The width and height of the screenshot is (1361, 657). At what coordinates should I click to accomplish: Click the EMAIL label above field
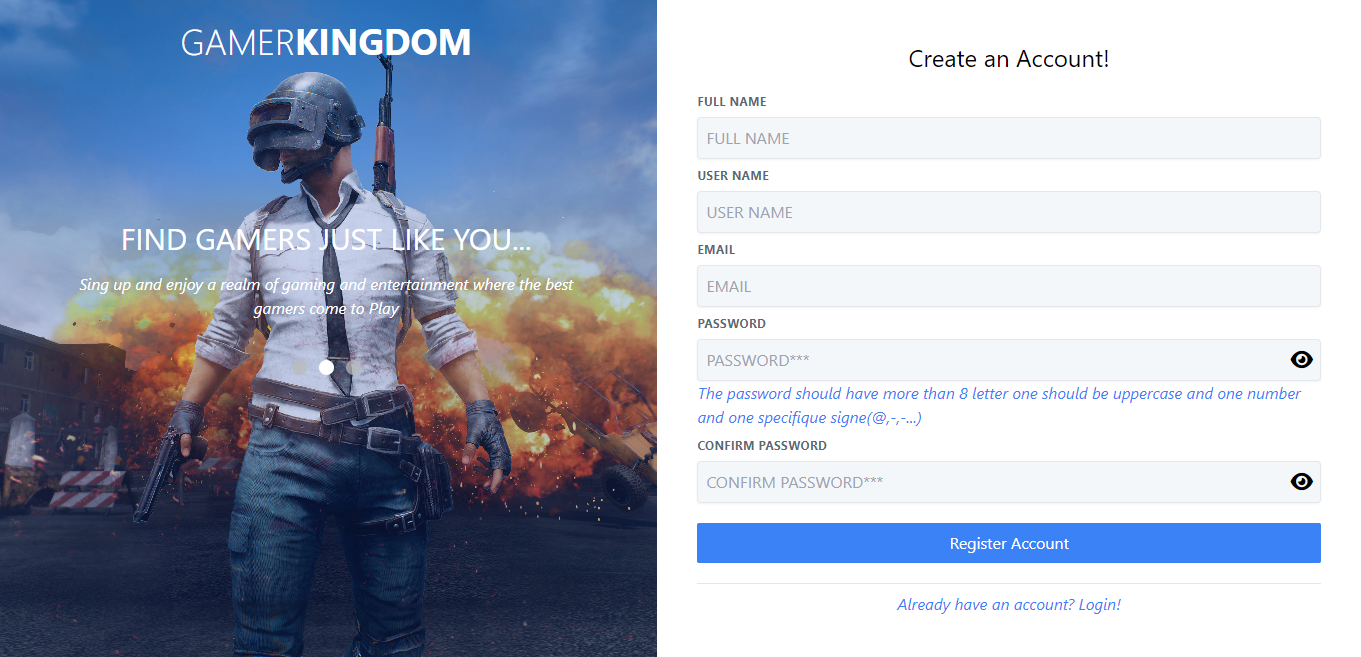tap(716, 250)
